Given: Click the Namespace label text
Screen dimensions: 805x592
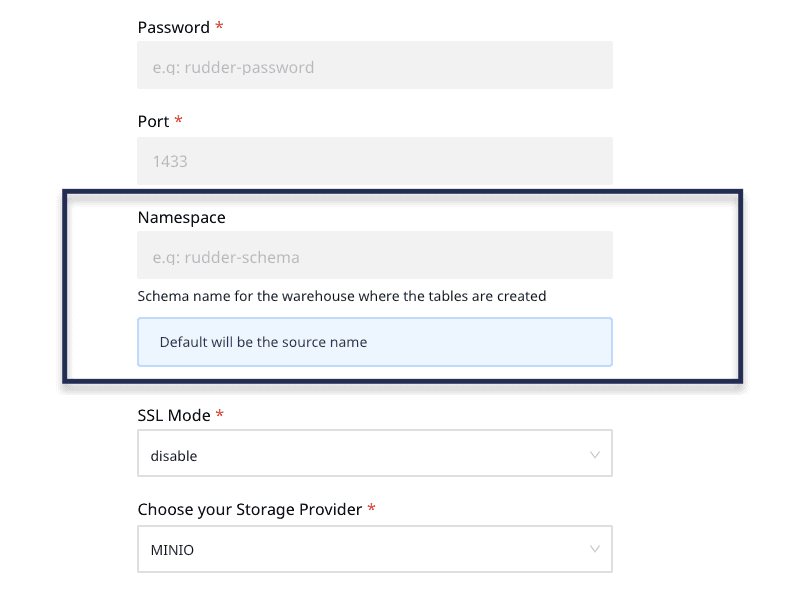Looking at the screenshot, I should click(181, 217).
